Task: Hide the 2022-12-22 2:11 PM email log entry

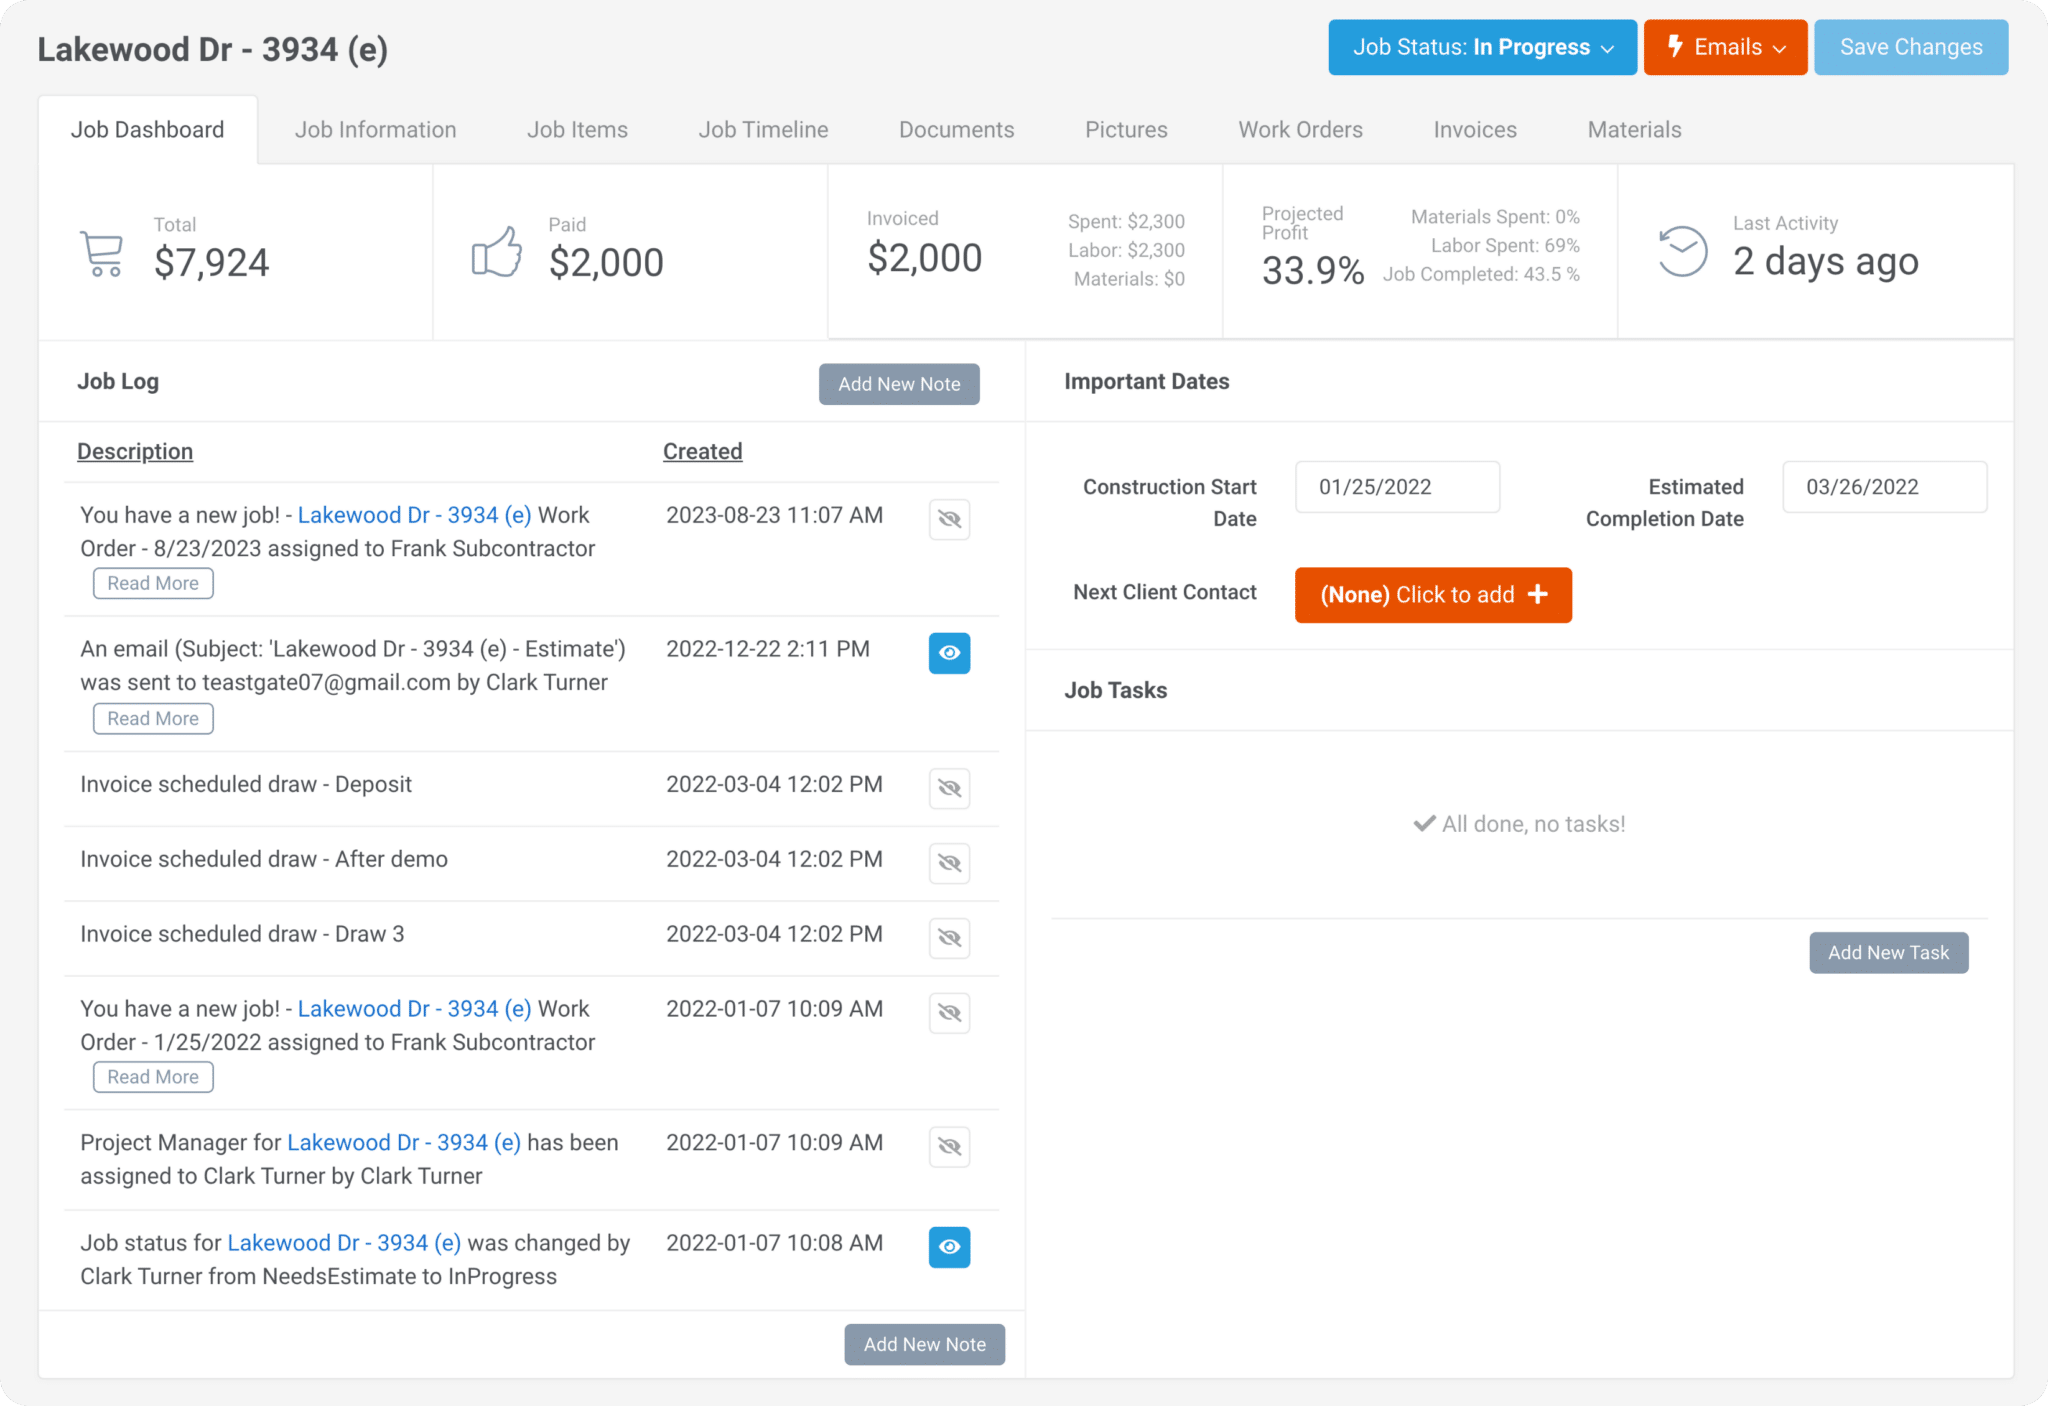Action: point(949,653)
